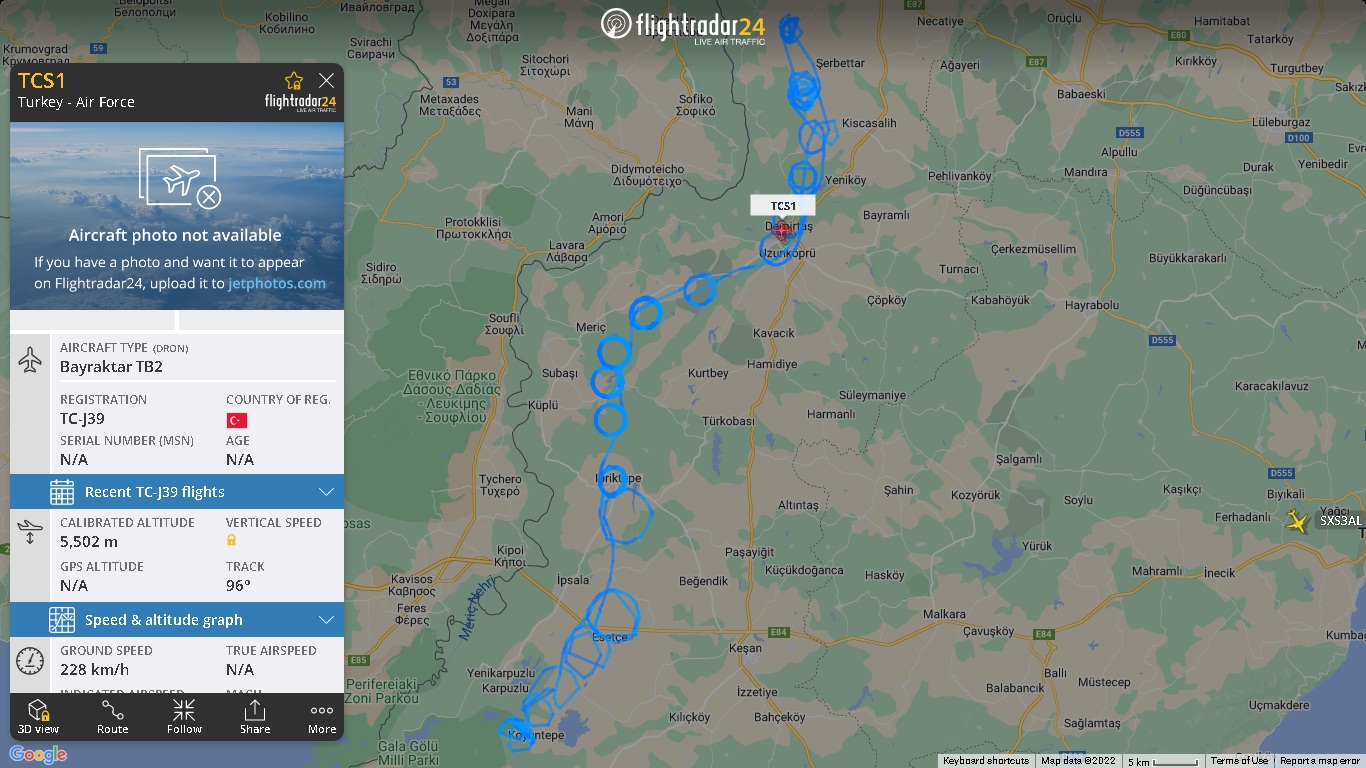
Task: Open the 3D view of the flight
Action: click(x=39, y=717)
